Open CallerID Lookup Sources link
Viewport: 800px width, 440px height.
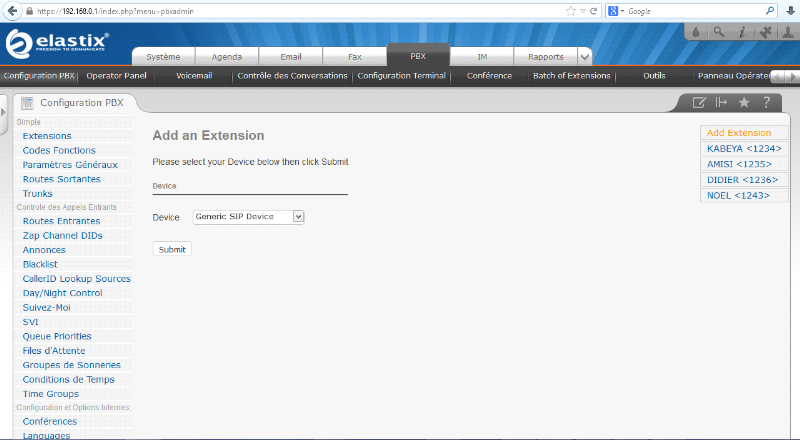coord(77,279)
